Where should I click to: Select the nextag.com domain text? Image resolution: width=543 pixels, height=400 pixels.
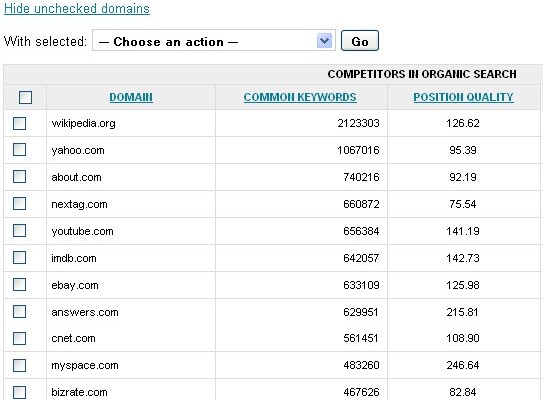pos(79,204)
